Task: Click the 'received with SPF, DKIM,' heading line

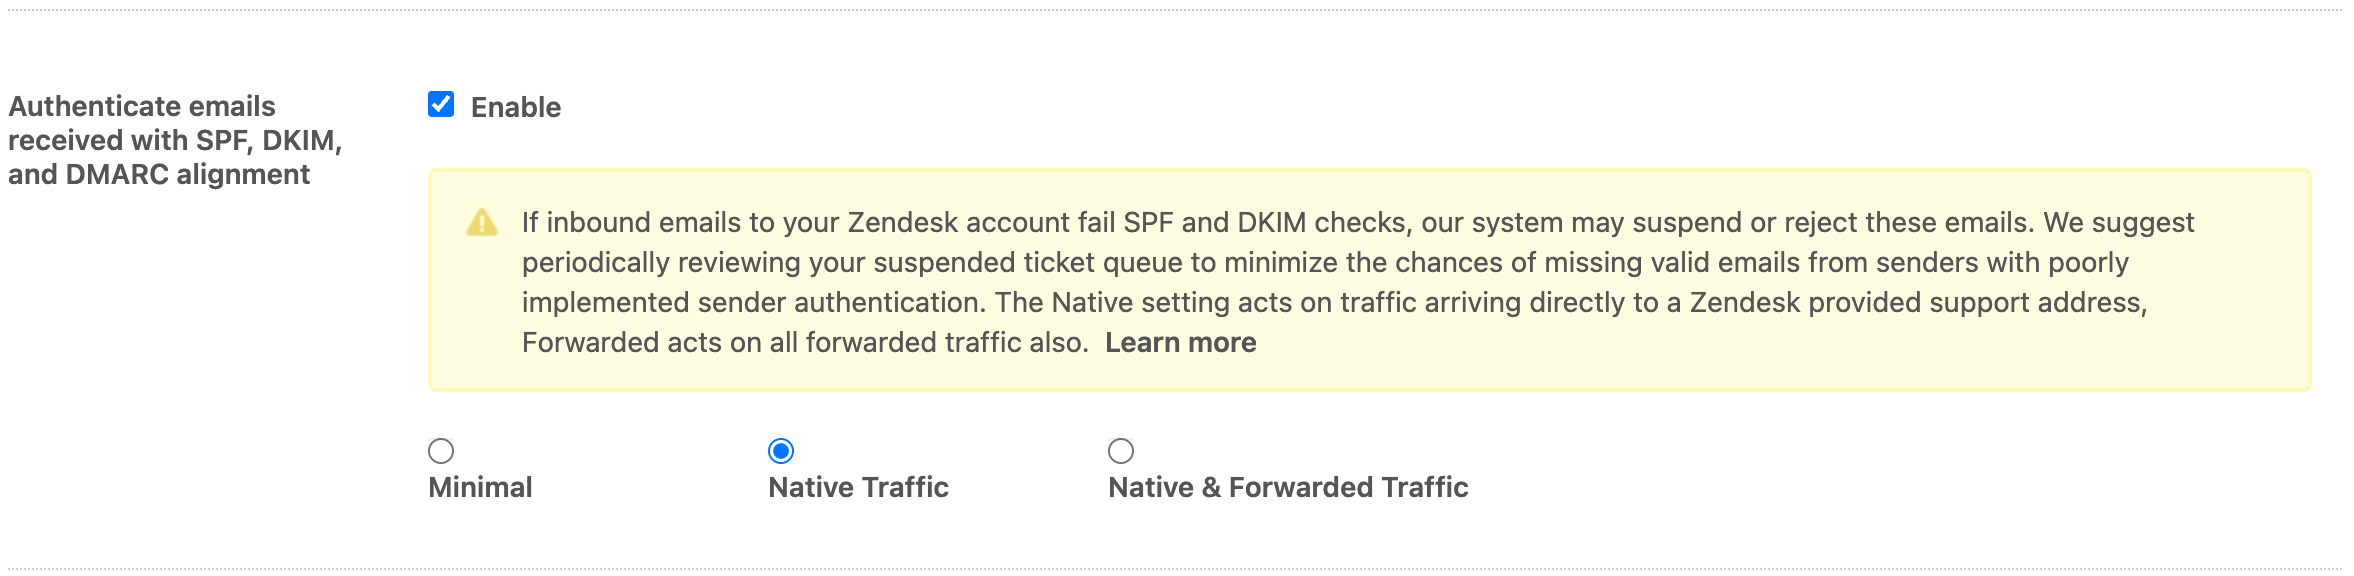Action: (175, 140)
